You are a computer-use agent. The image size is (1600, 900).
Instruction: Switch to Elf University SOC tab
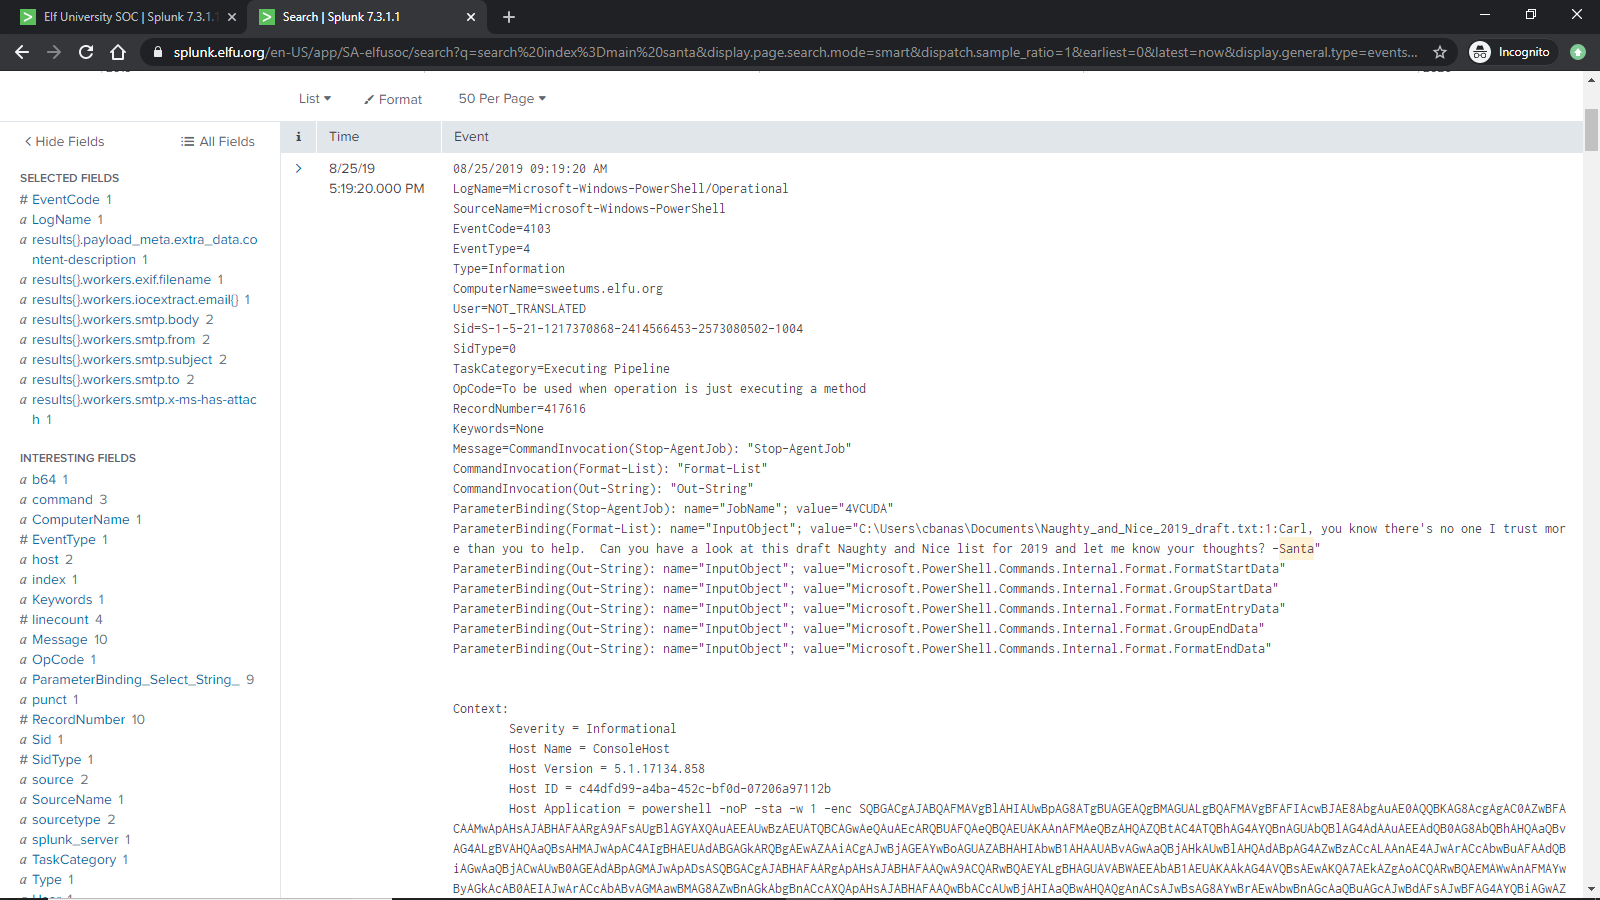click(x=128, y=17)
